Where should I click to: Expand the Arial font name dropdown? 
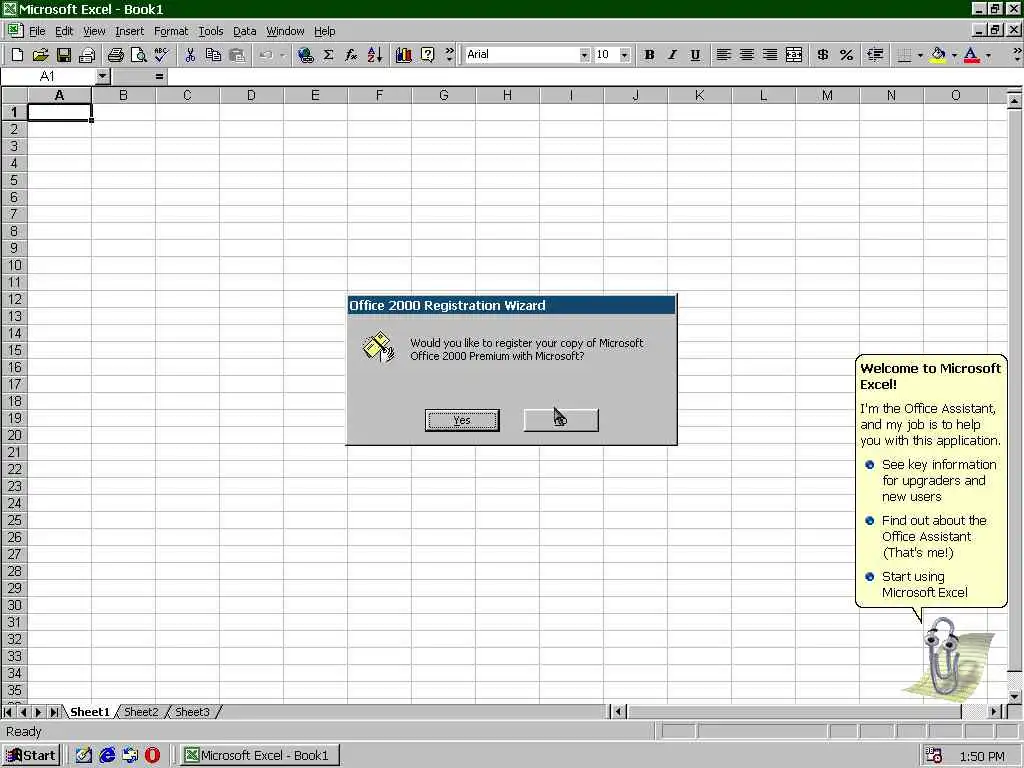point(584,56)
